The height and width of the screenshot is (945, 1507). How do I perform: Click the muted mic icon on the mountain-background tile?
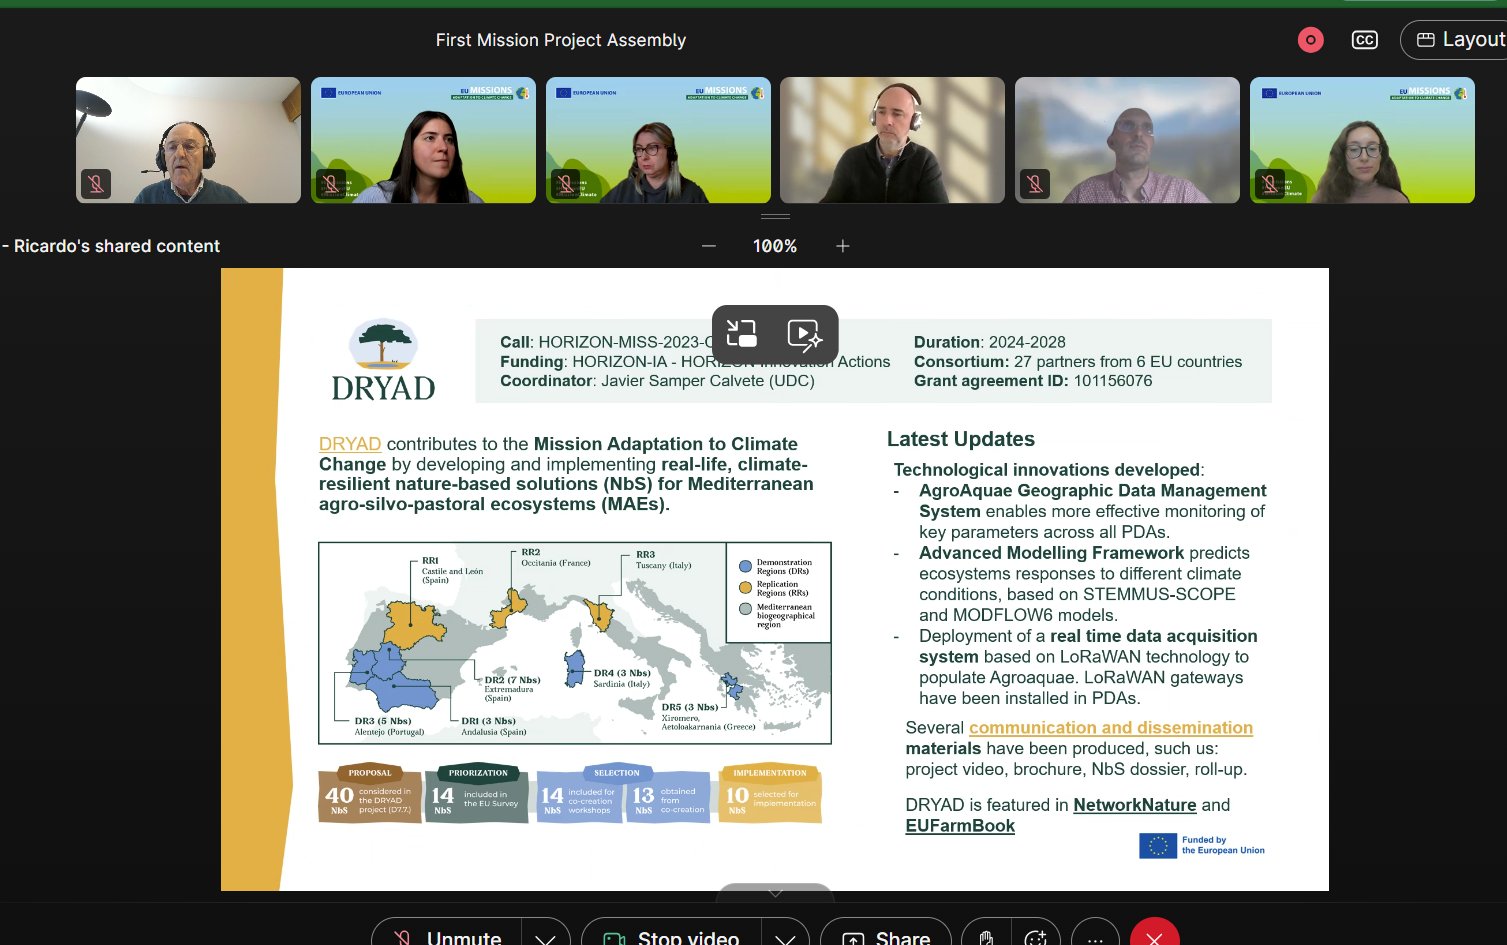click(1035, 184)
